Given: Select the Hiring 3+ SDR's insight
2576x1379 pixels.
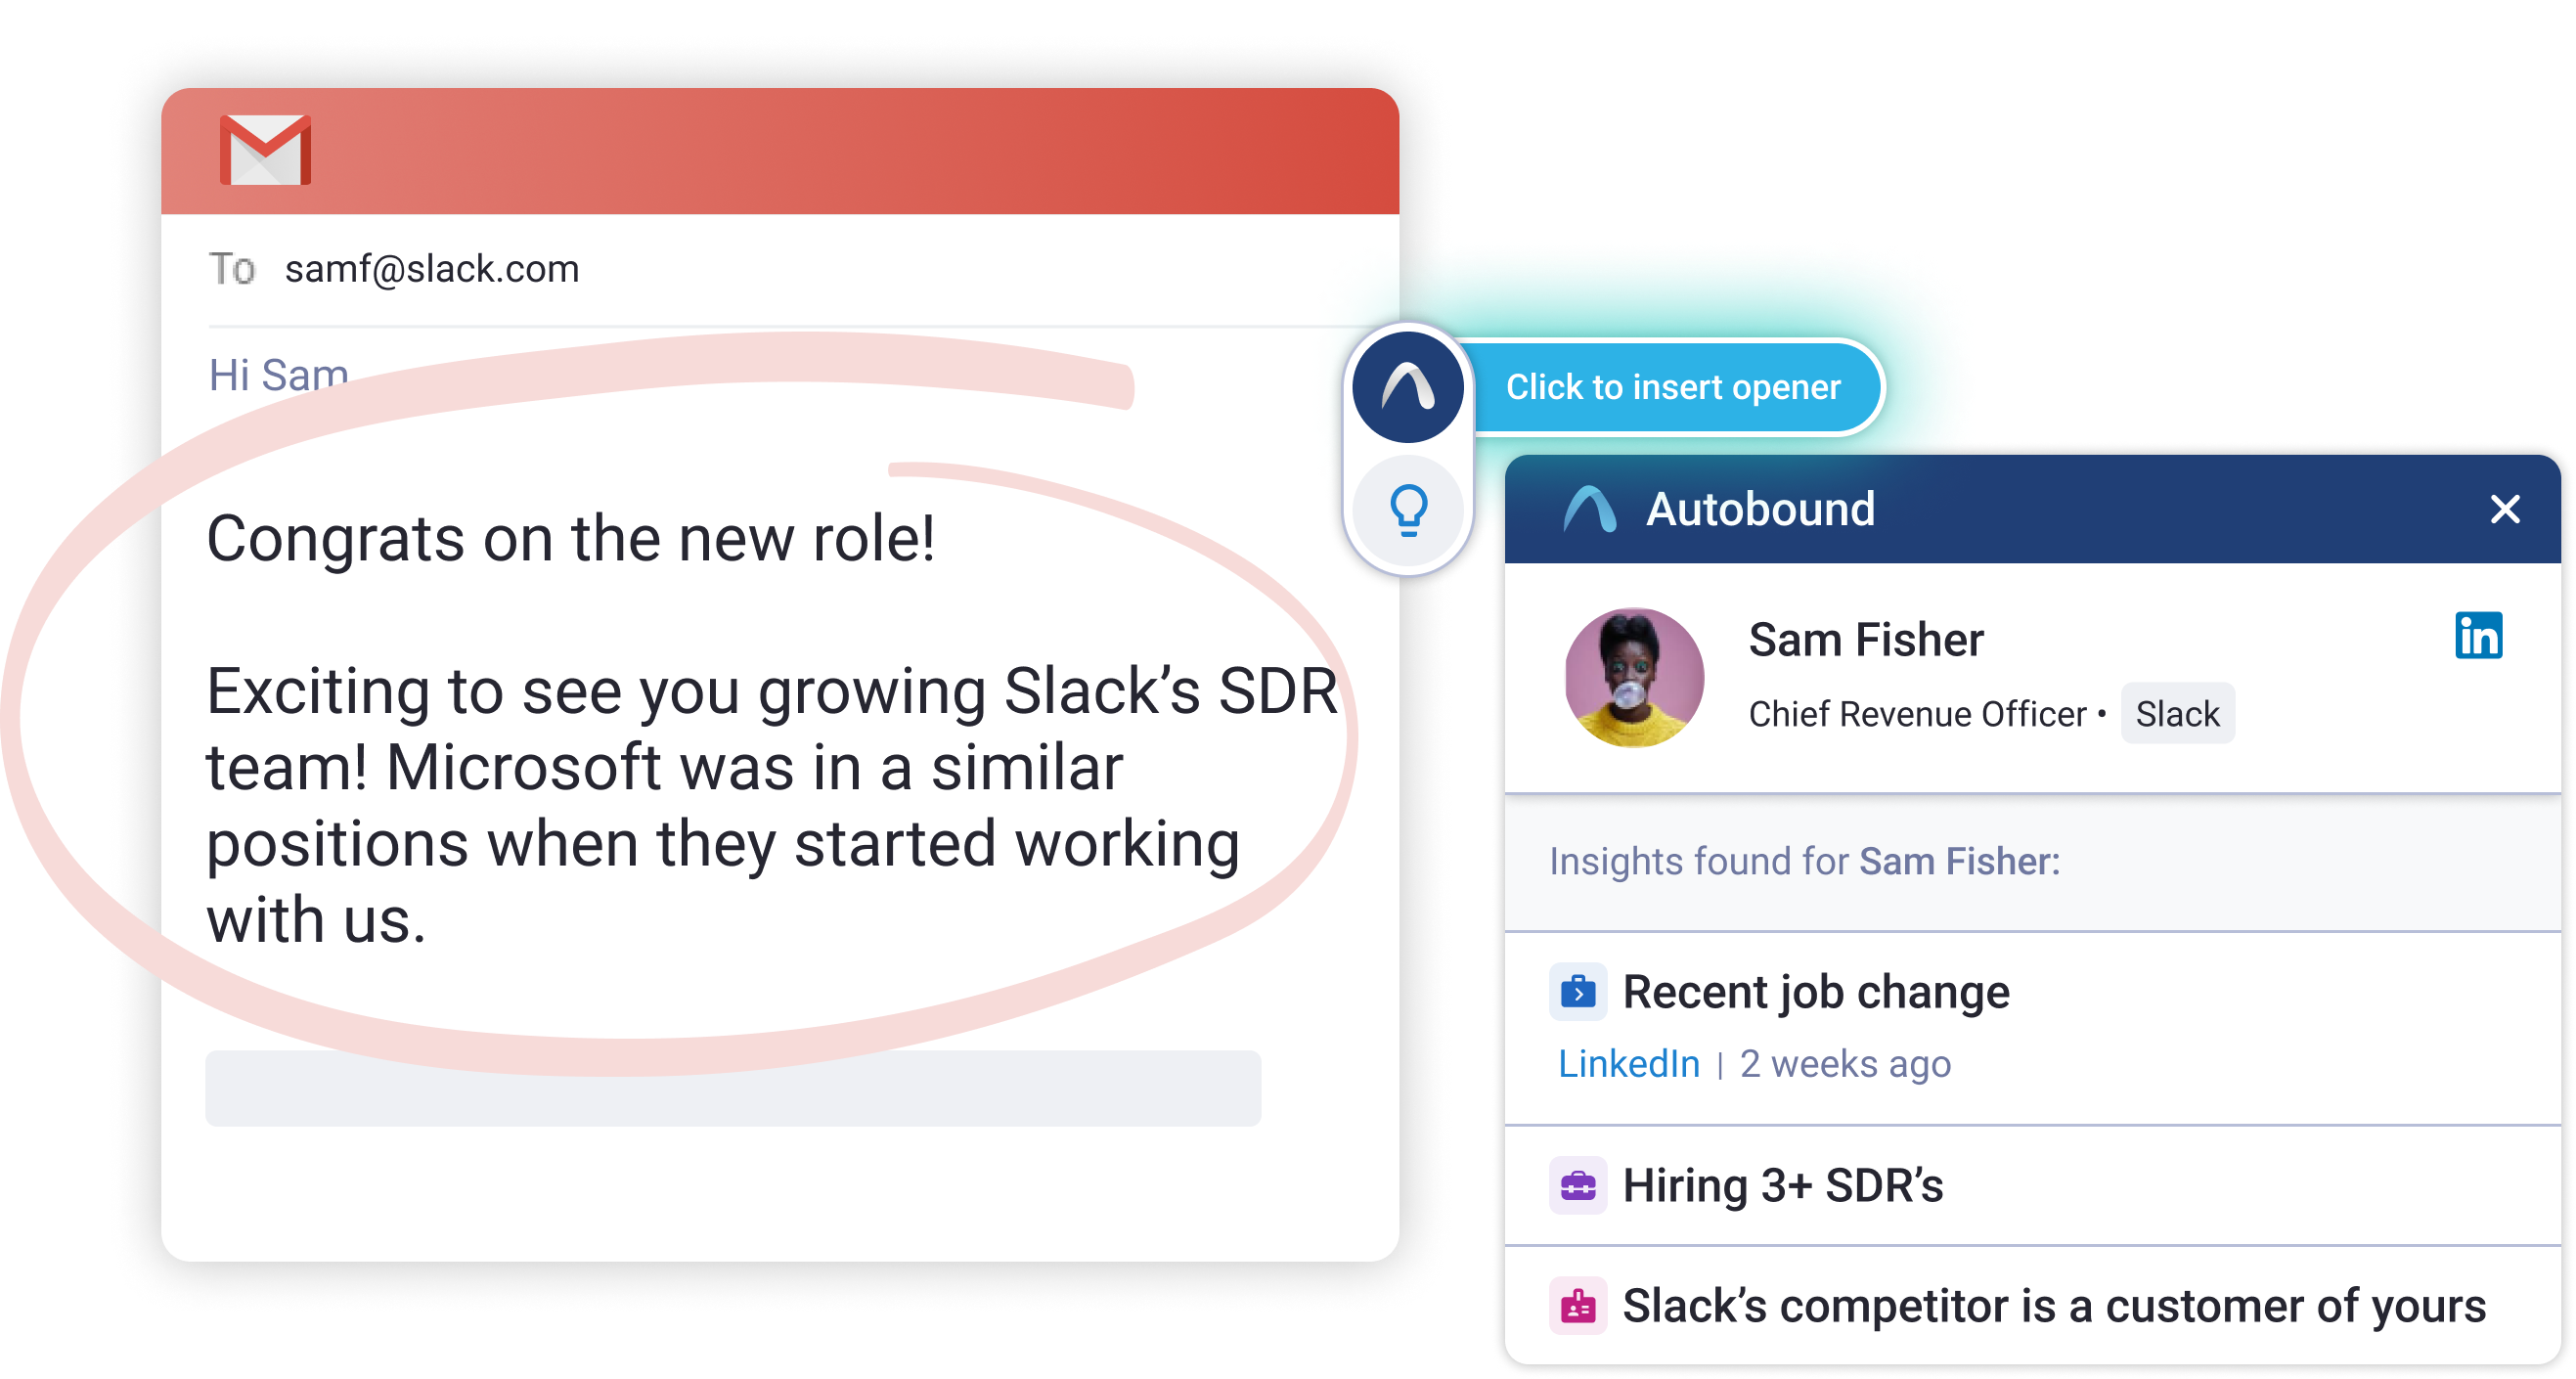Looking at the screenshot, I should (1782, 1186).
